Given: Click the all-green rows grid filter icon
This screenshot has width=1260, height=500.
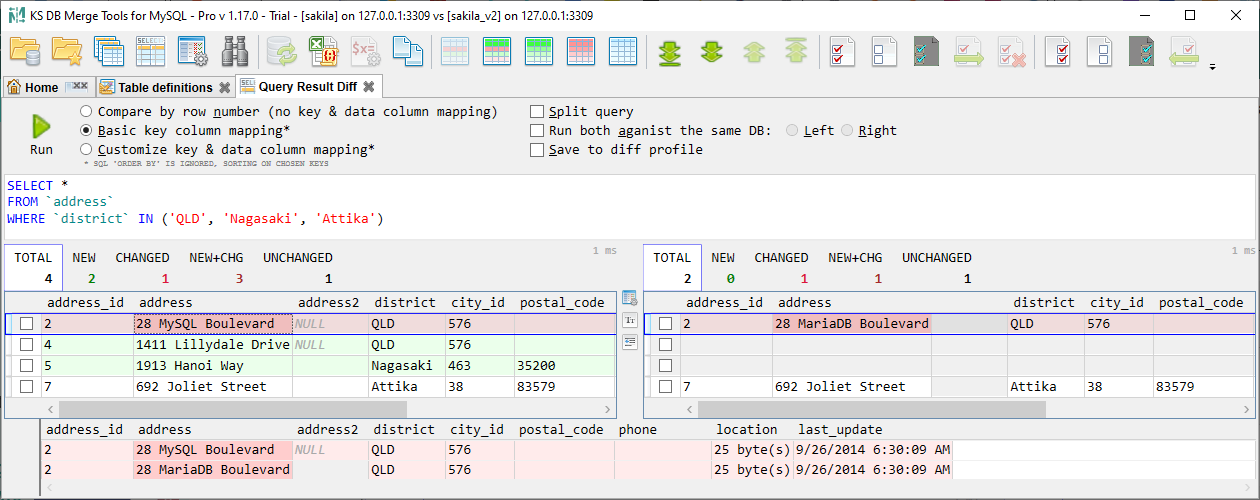Looking at the screenshot, I should [539, 50].
